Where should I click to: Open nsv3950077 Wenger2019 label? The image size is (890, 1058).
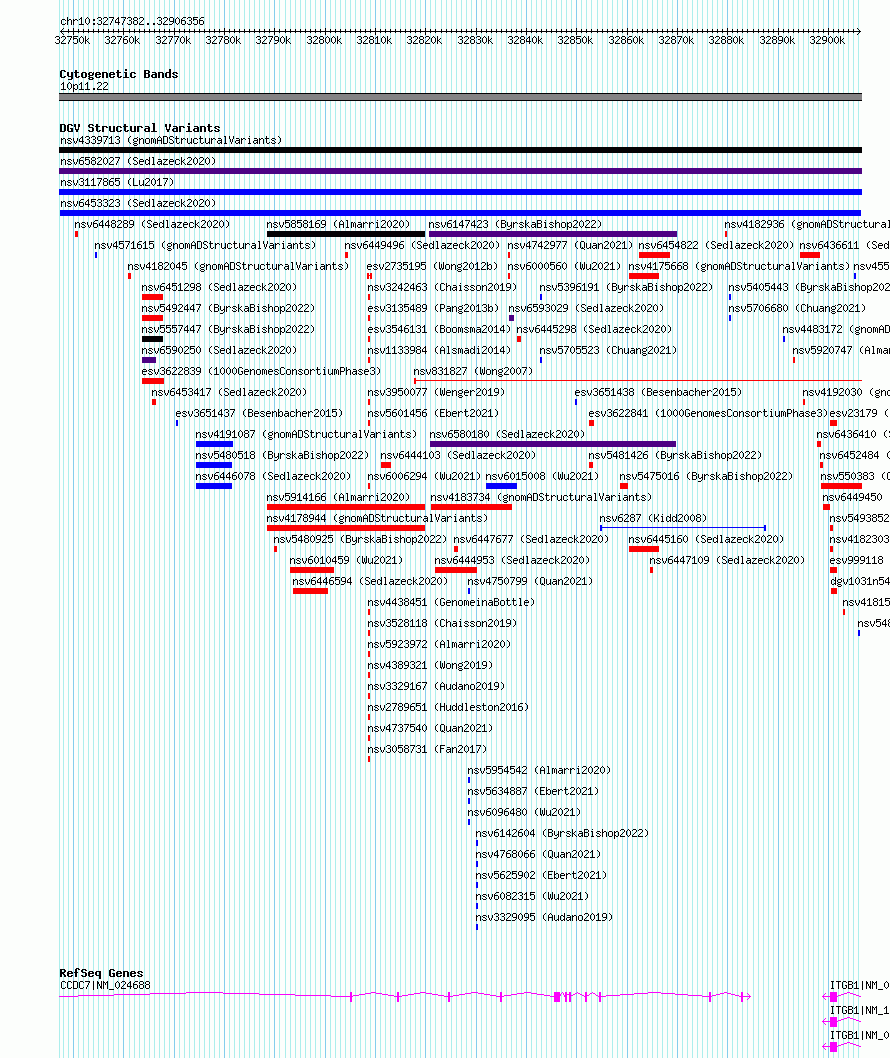click(x=436, y=392)
